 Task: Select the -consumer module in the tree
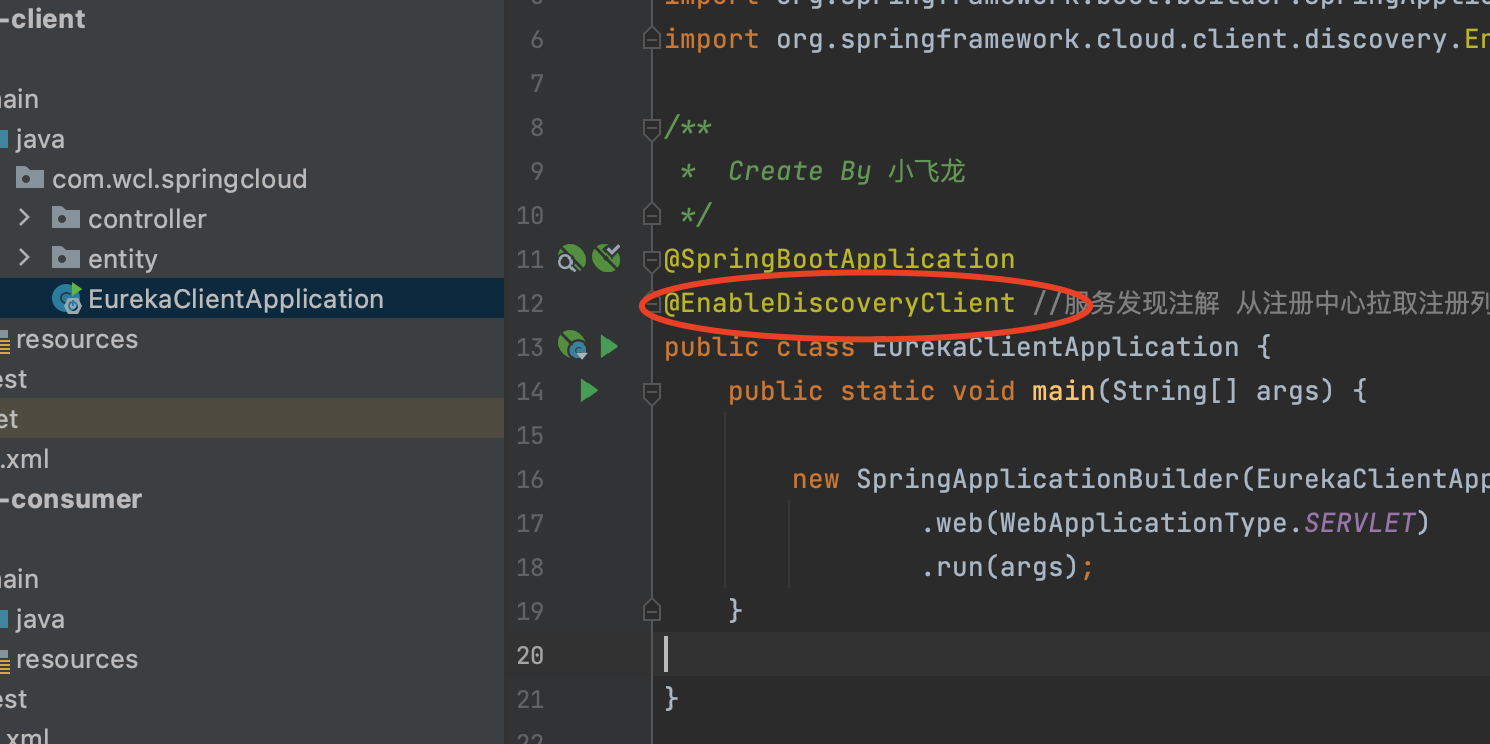click(71, 499)
